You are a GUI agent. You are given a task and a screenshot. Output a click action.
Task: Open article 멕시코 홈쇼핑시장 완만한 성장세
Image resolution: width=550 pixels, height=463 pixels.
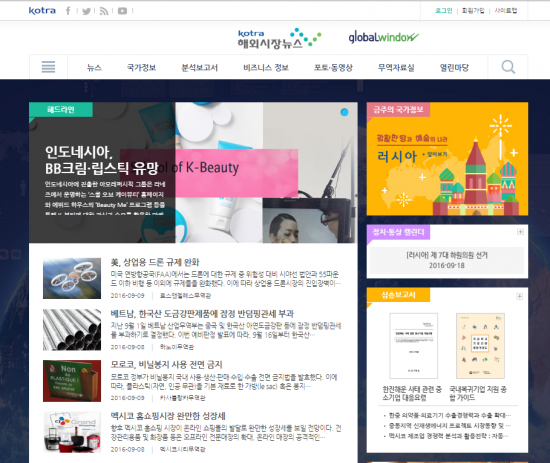(x=168, y=416)
